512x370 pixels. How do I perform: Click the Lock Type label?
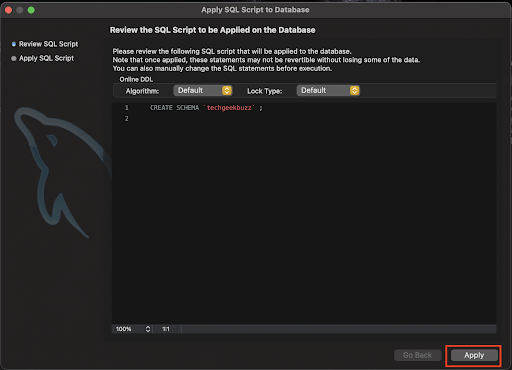[x=264, y=91]
